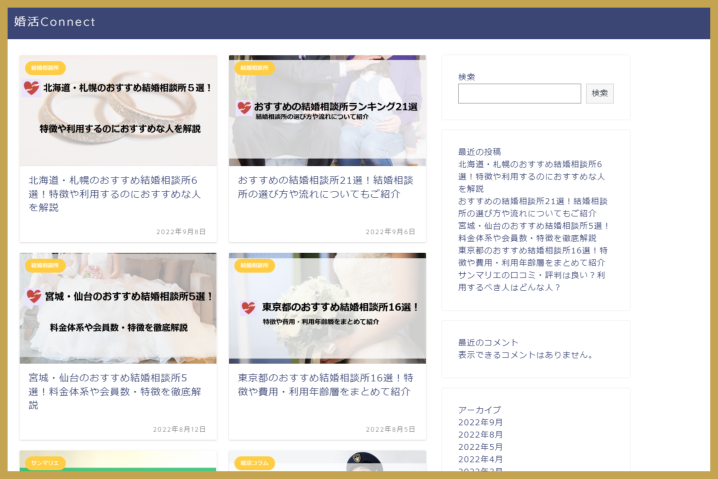Open post title 北海道・札幌のおすすめ結婚相談所6選 in card
Screen dimensions: 718x479
click(x=114, y=194)
